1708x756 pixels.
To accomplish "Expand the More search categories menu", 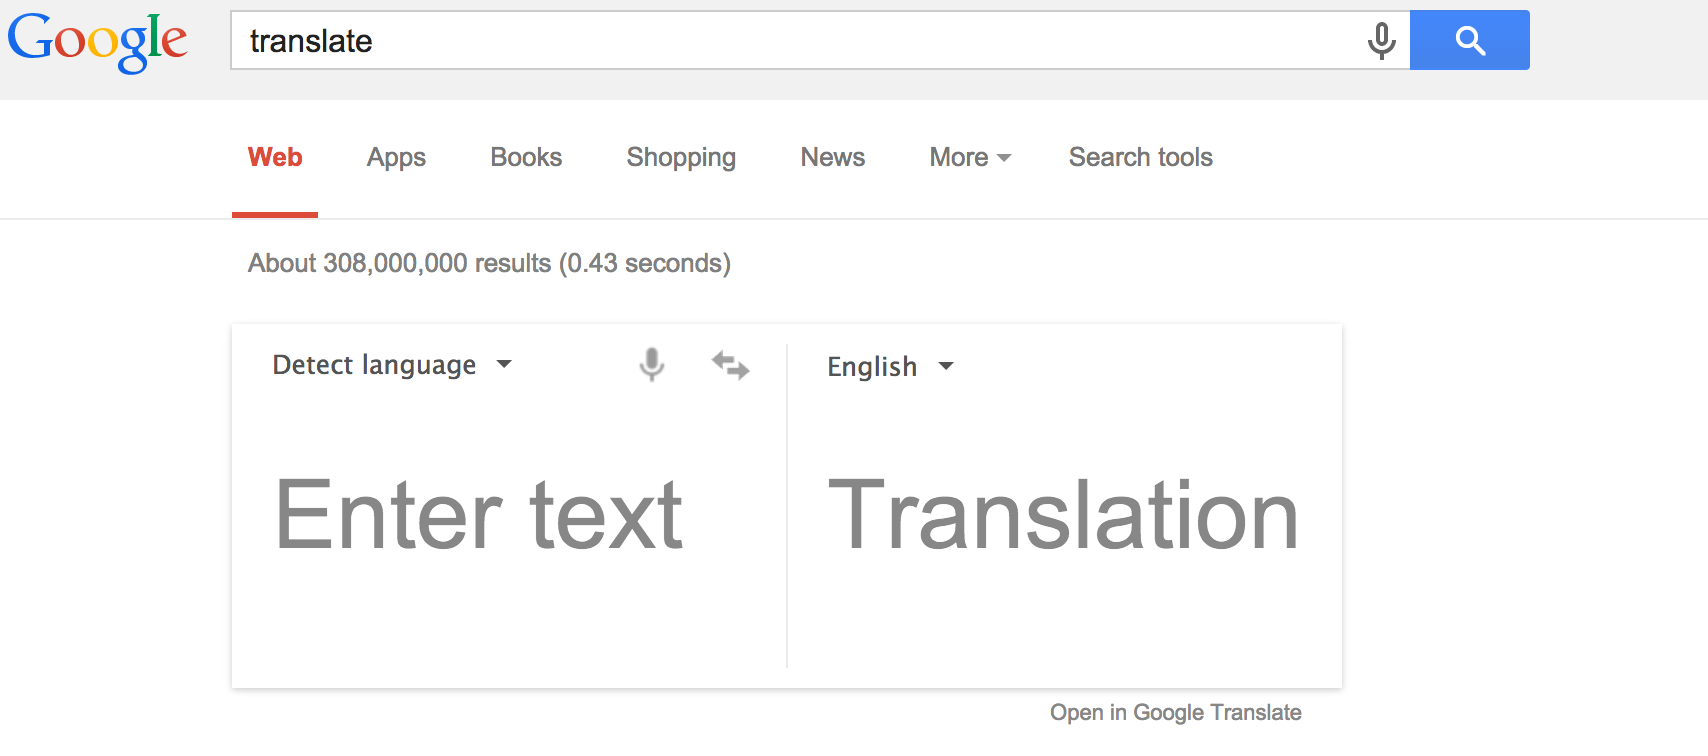I will click(969, 158).
